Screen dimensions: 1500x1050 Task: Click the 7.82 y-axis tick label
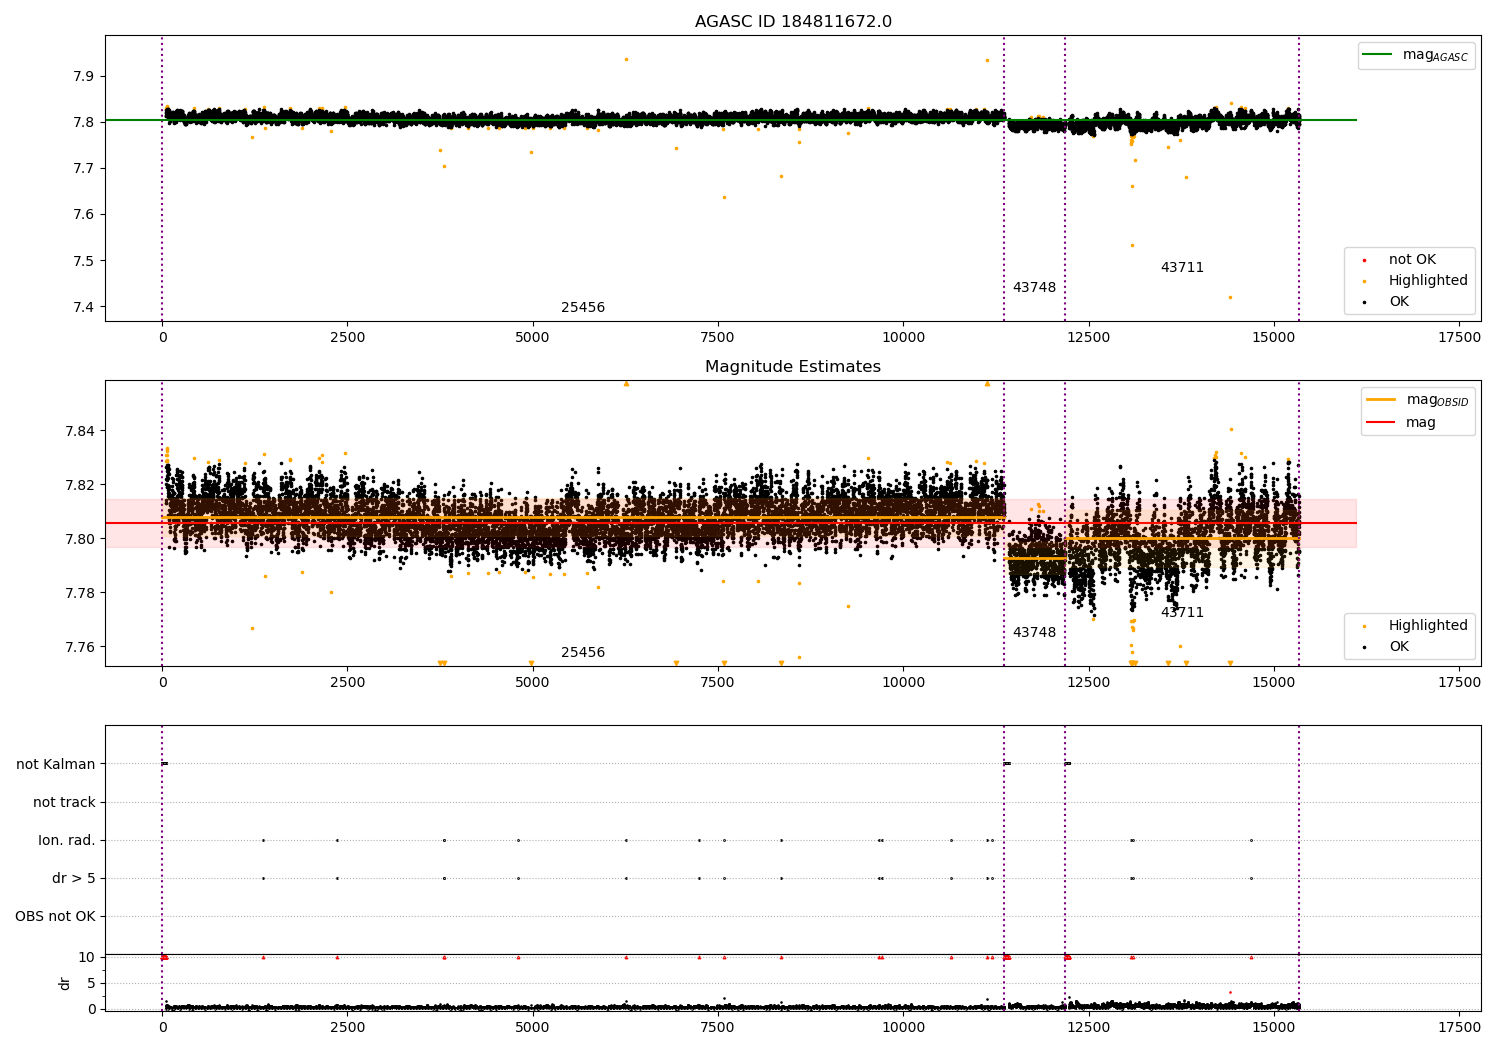pyautogui.click(x=80, y=486)
